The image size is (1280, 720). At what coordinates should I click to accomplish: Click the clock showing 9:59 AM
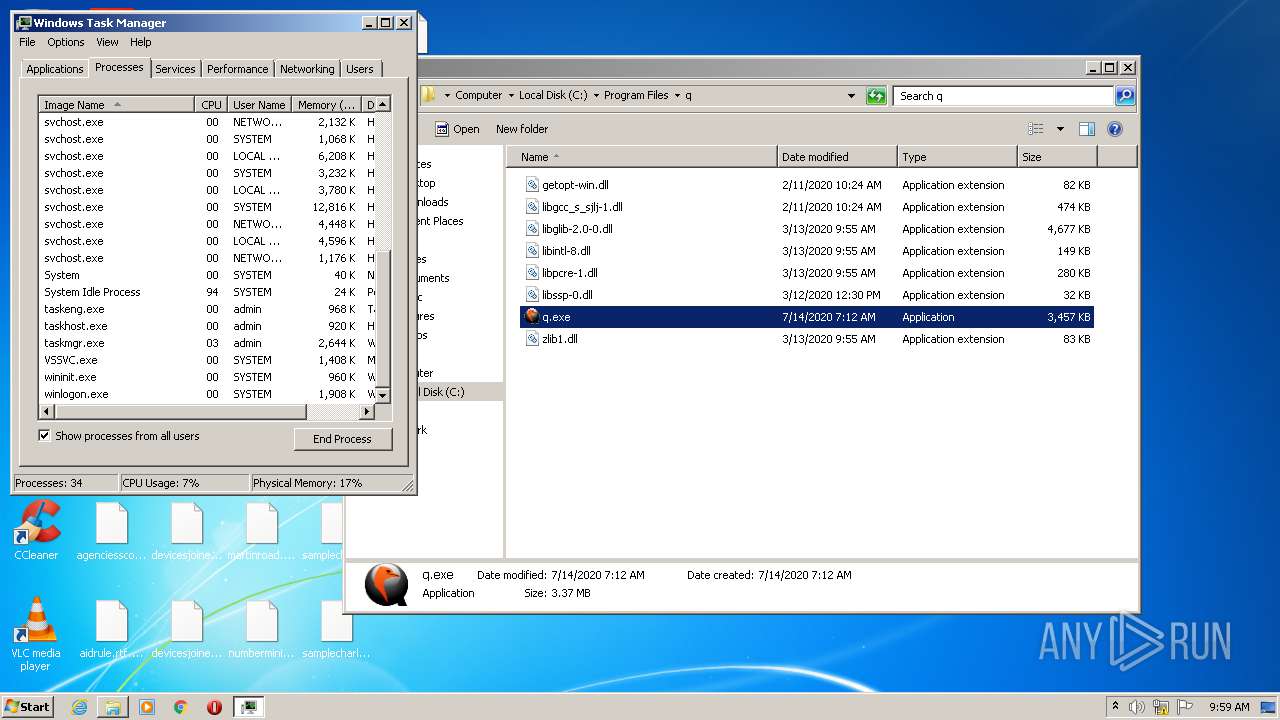click(1229, 707)
